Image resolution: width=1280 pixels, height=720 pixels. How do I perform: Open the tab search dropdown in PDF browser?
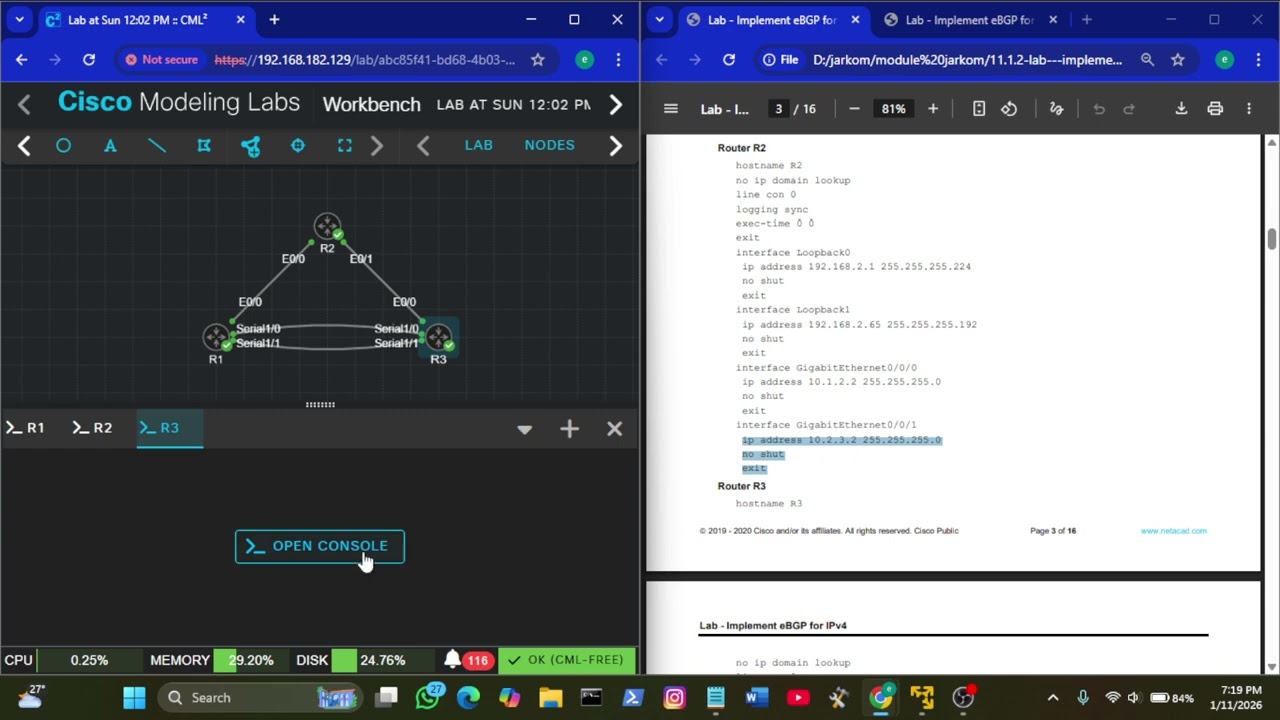[659, 19]
